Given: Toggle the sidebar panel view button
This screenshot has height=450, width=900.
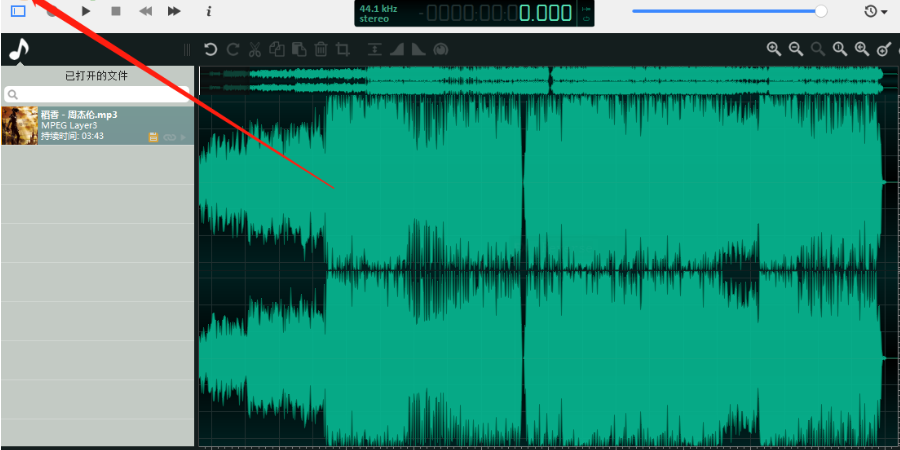Looking at the screenshot, I should (x=18, y=10).
